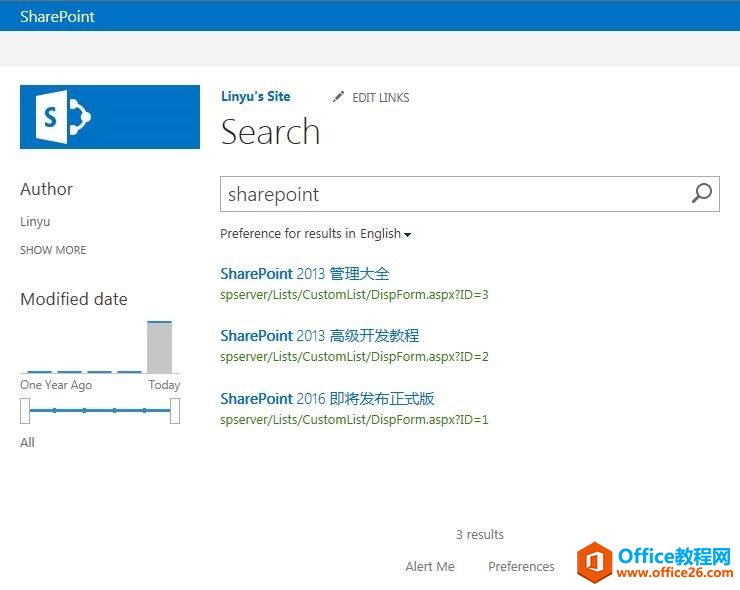The width and height of the screenshot is (740, 590).
Task: Click the Alert Me link
Action: 430,566
